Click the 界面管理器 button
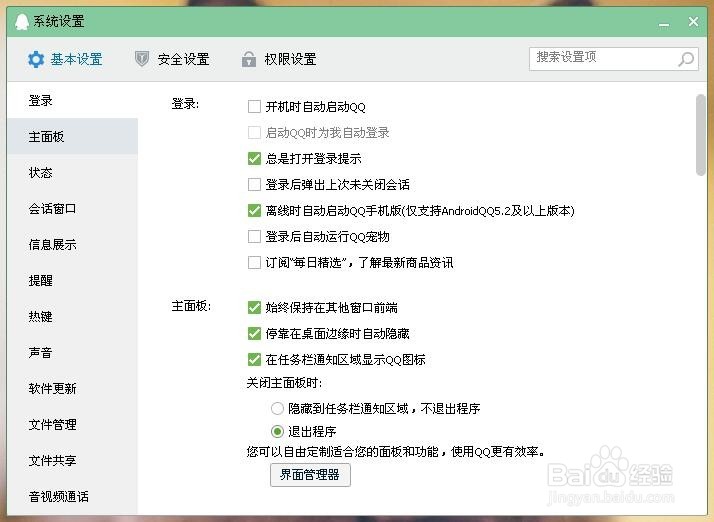This screenshot has width=714, height=522. point(310,475)
